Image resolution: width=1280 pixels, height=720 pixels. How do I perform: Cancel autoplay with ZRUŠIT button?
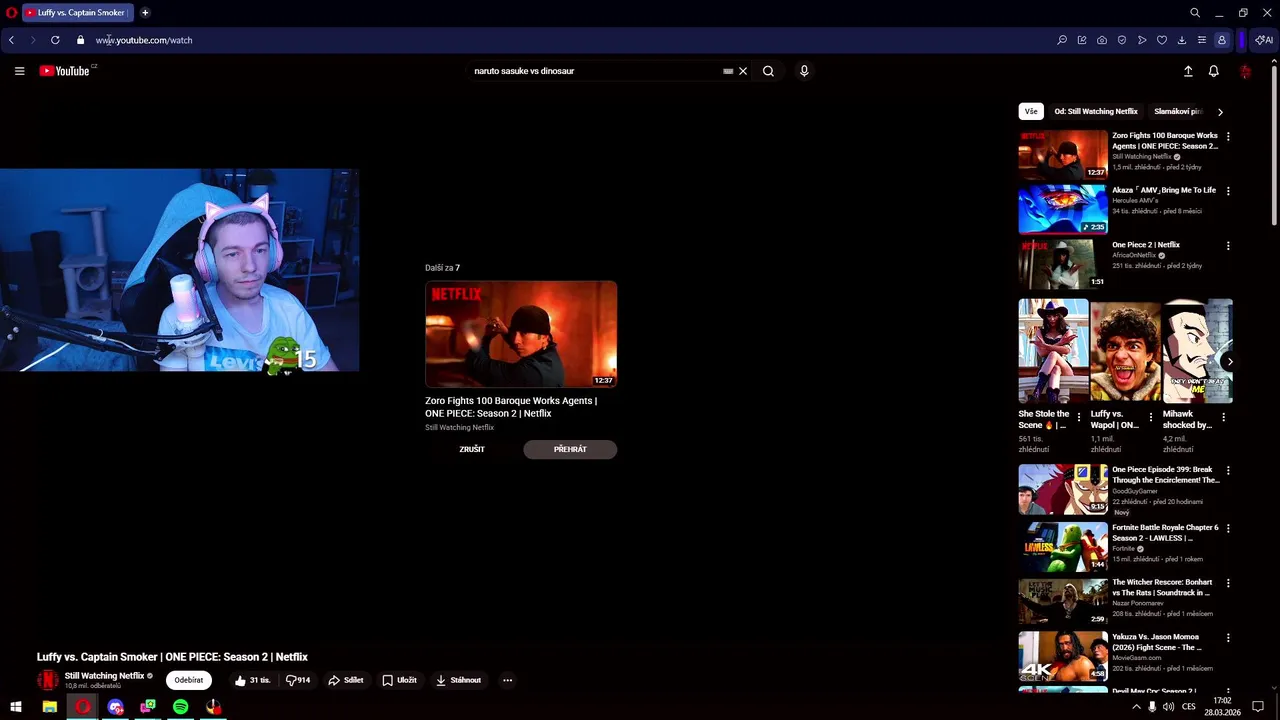coord(472,450)
